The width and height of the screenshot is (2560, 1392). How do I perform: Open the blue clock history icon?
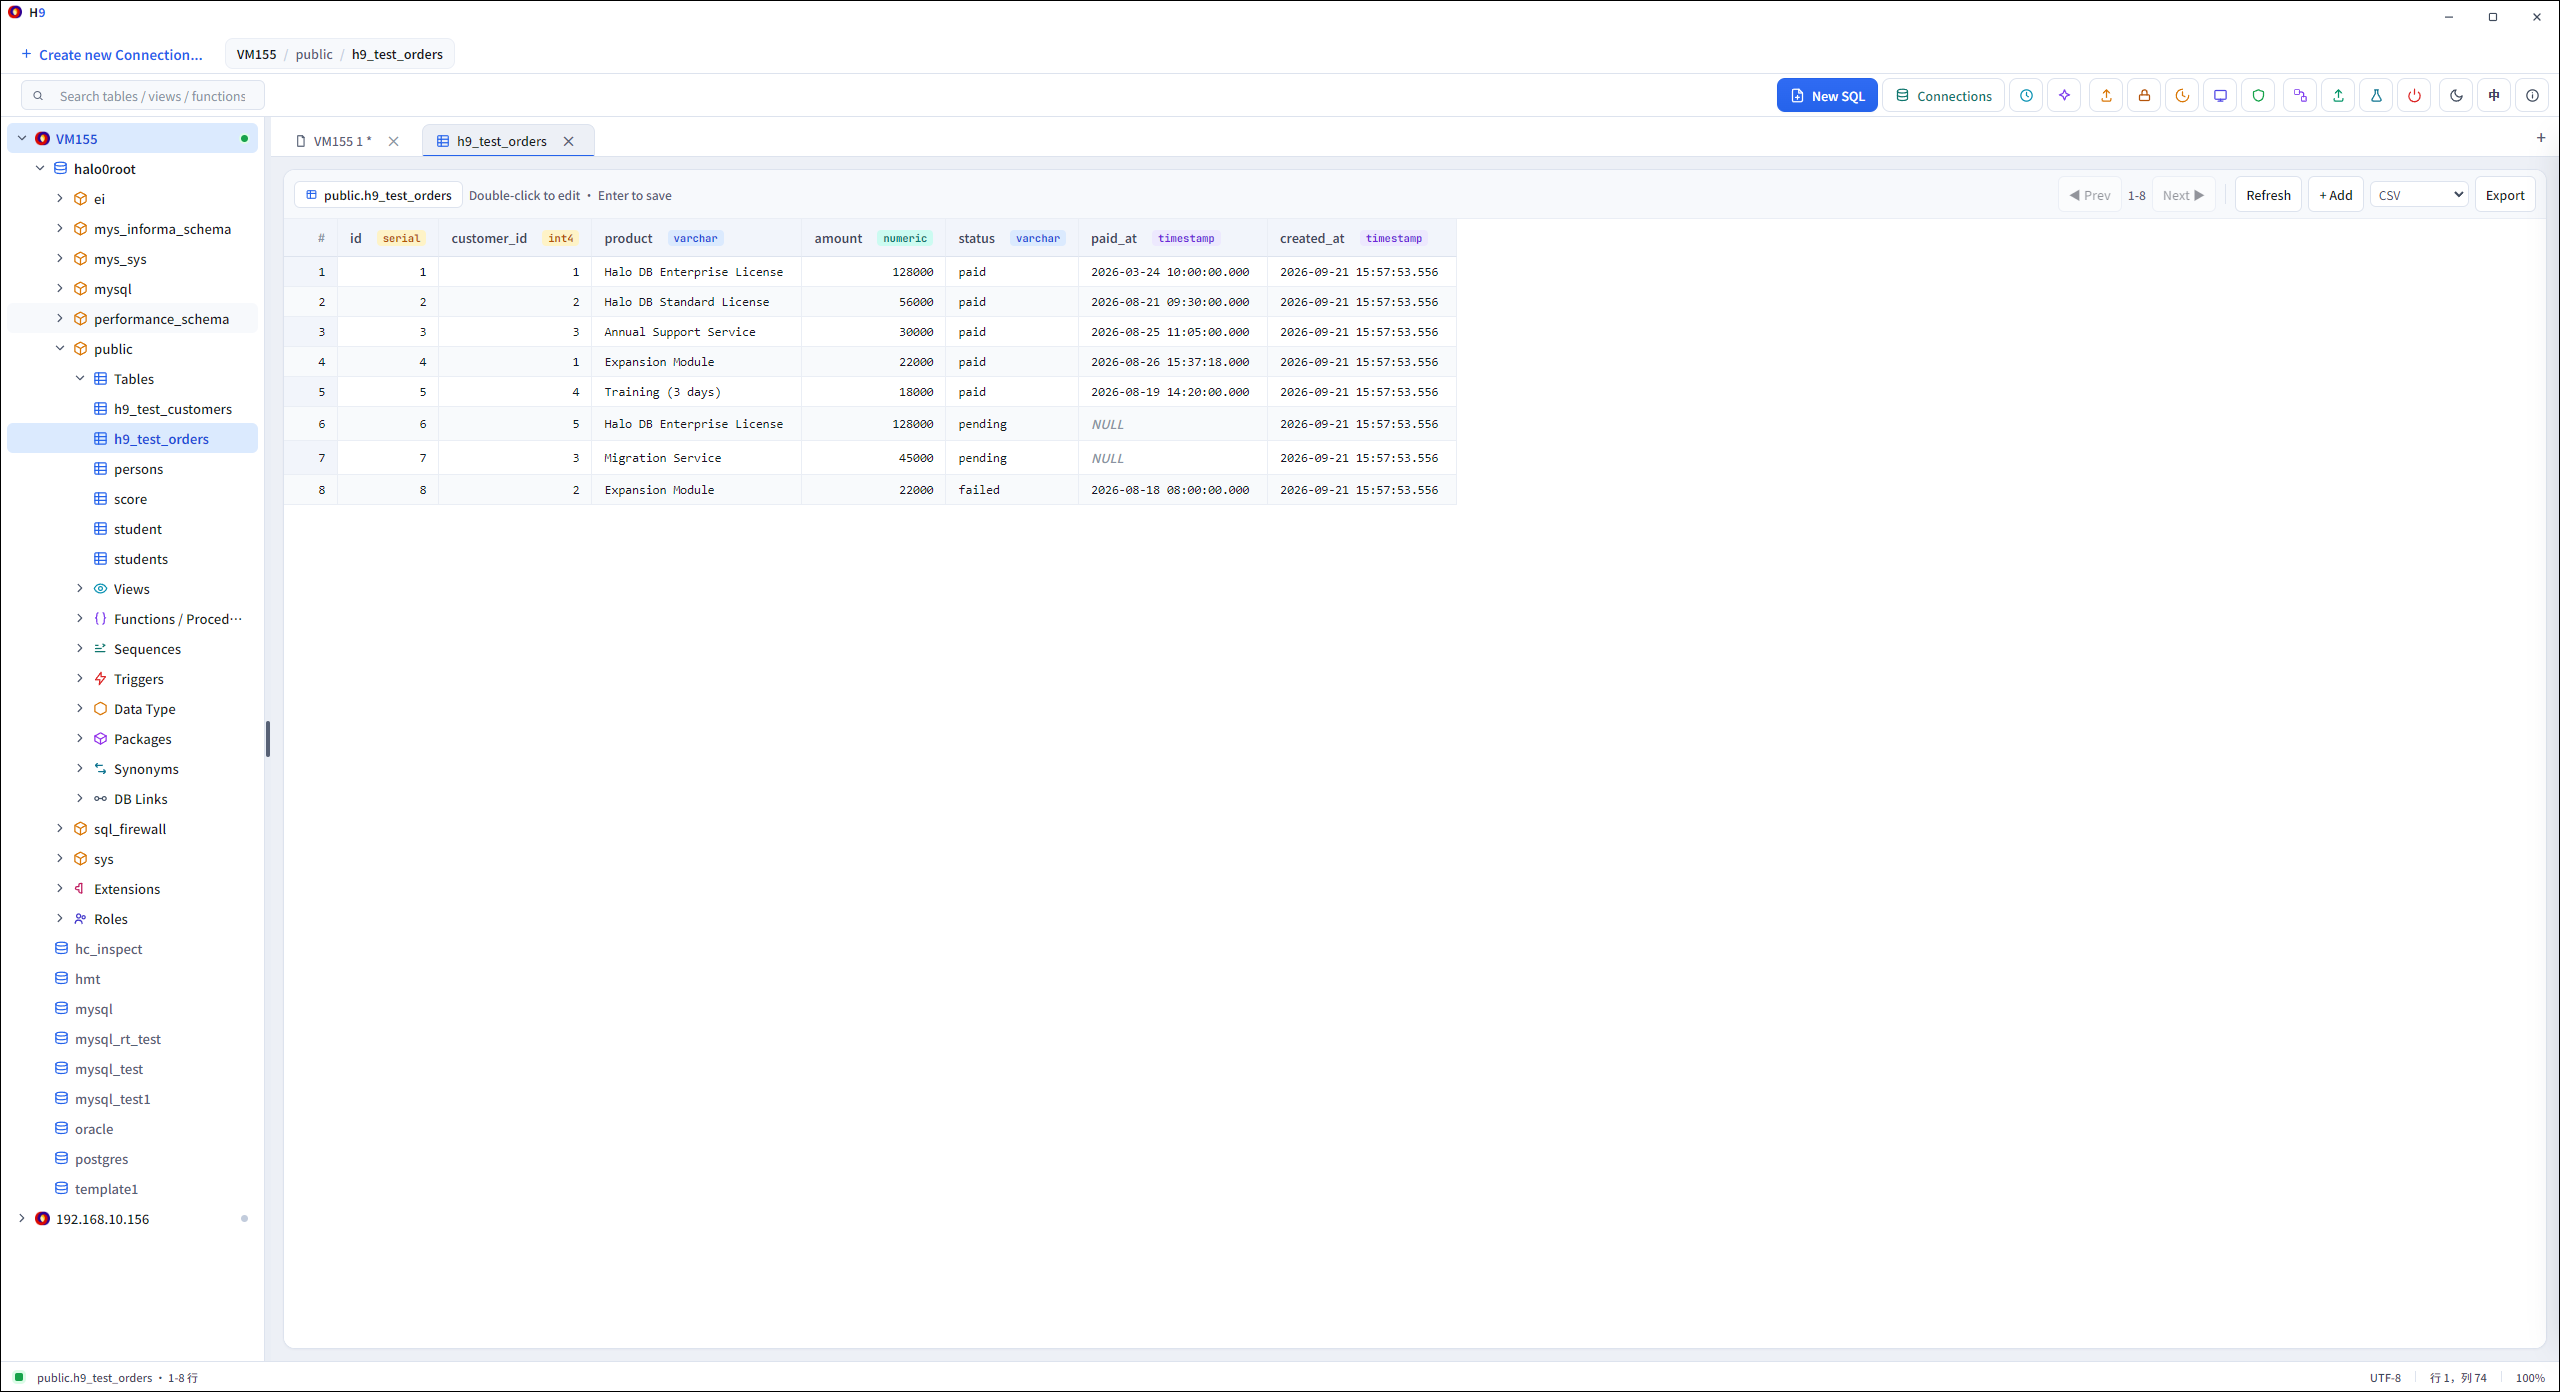coord(2026,96)
